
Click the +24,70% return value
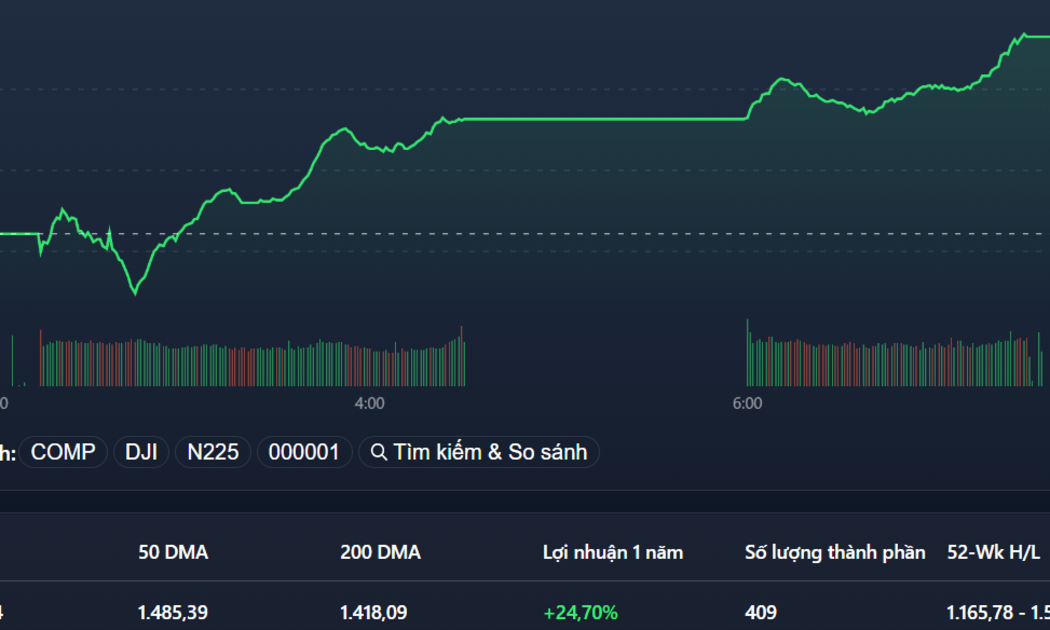coord(581,612)
